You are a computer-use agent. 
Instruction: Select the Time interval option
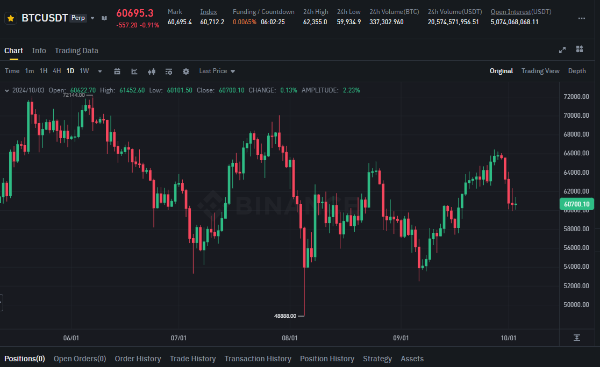point(12,71)
